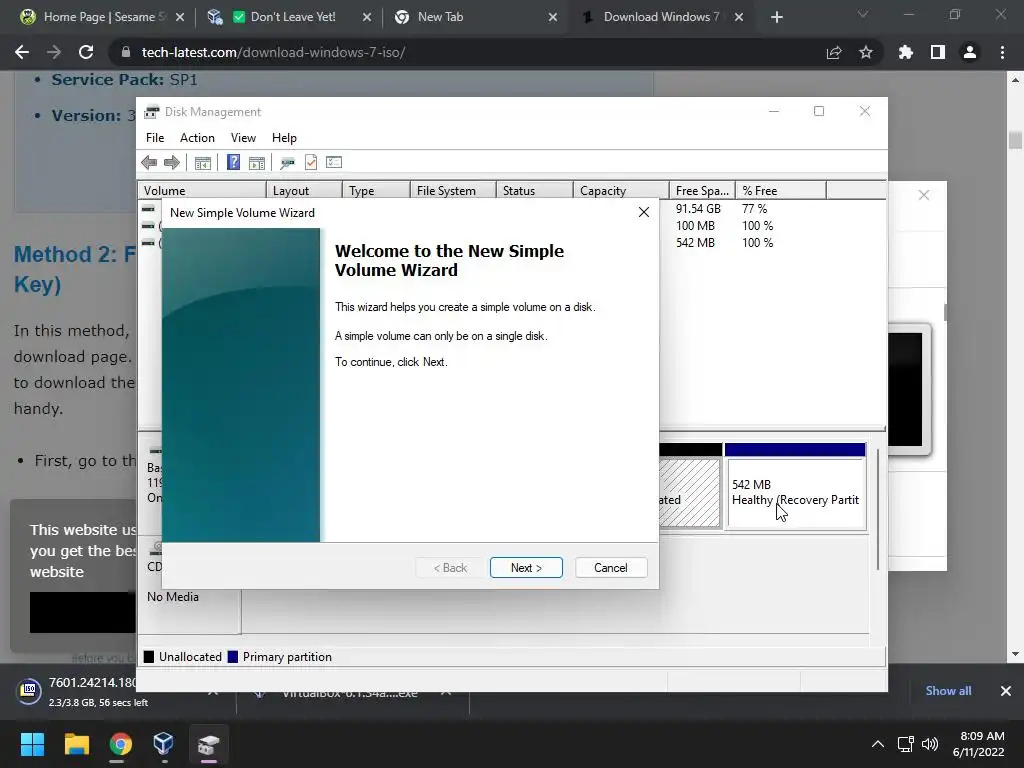Click the % Free column header
Image resolution: width=1024 pixels, height=768 pixels.
[x=781, y=191]
